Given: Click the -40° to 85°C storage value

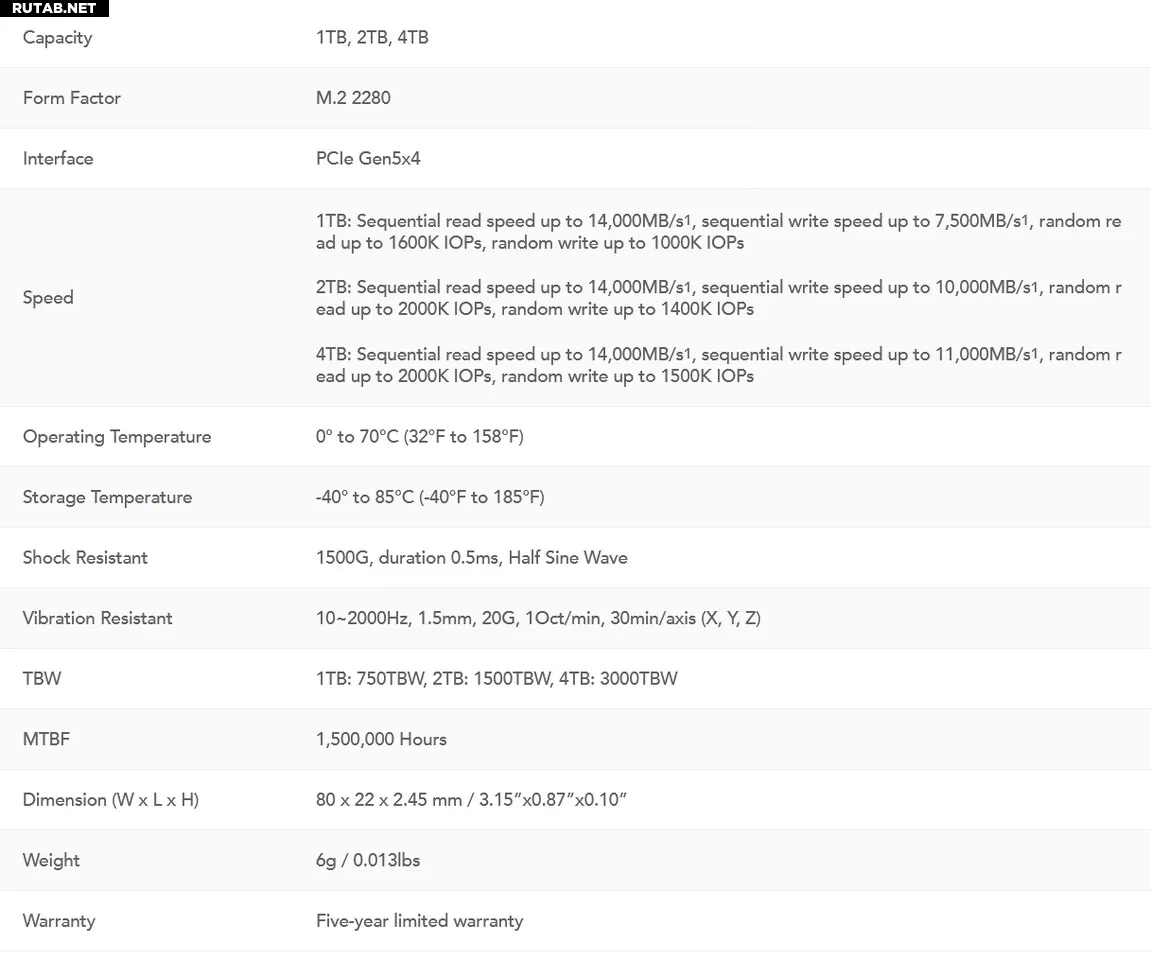Looking at the screenshot, I should tap(430, 497).
